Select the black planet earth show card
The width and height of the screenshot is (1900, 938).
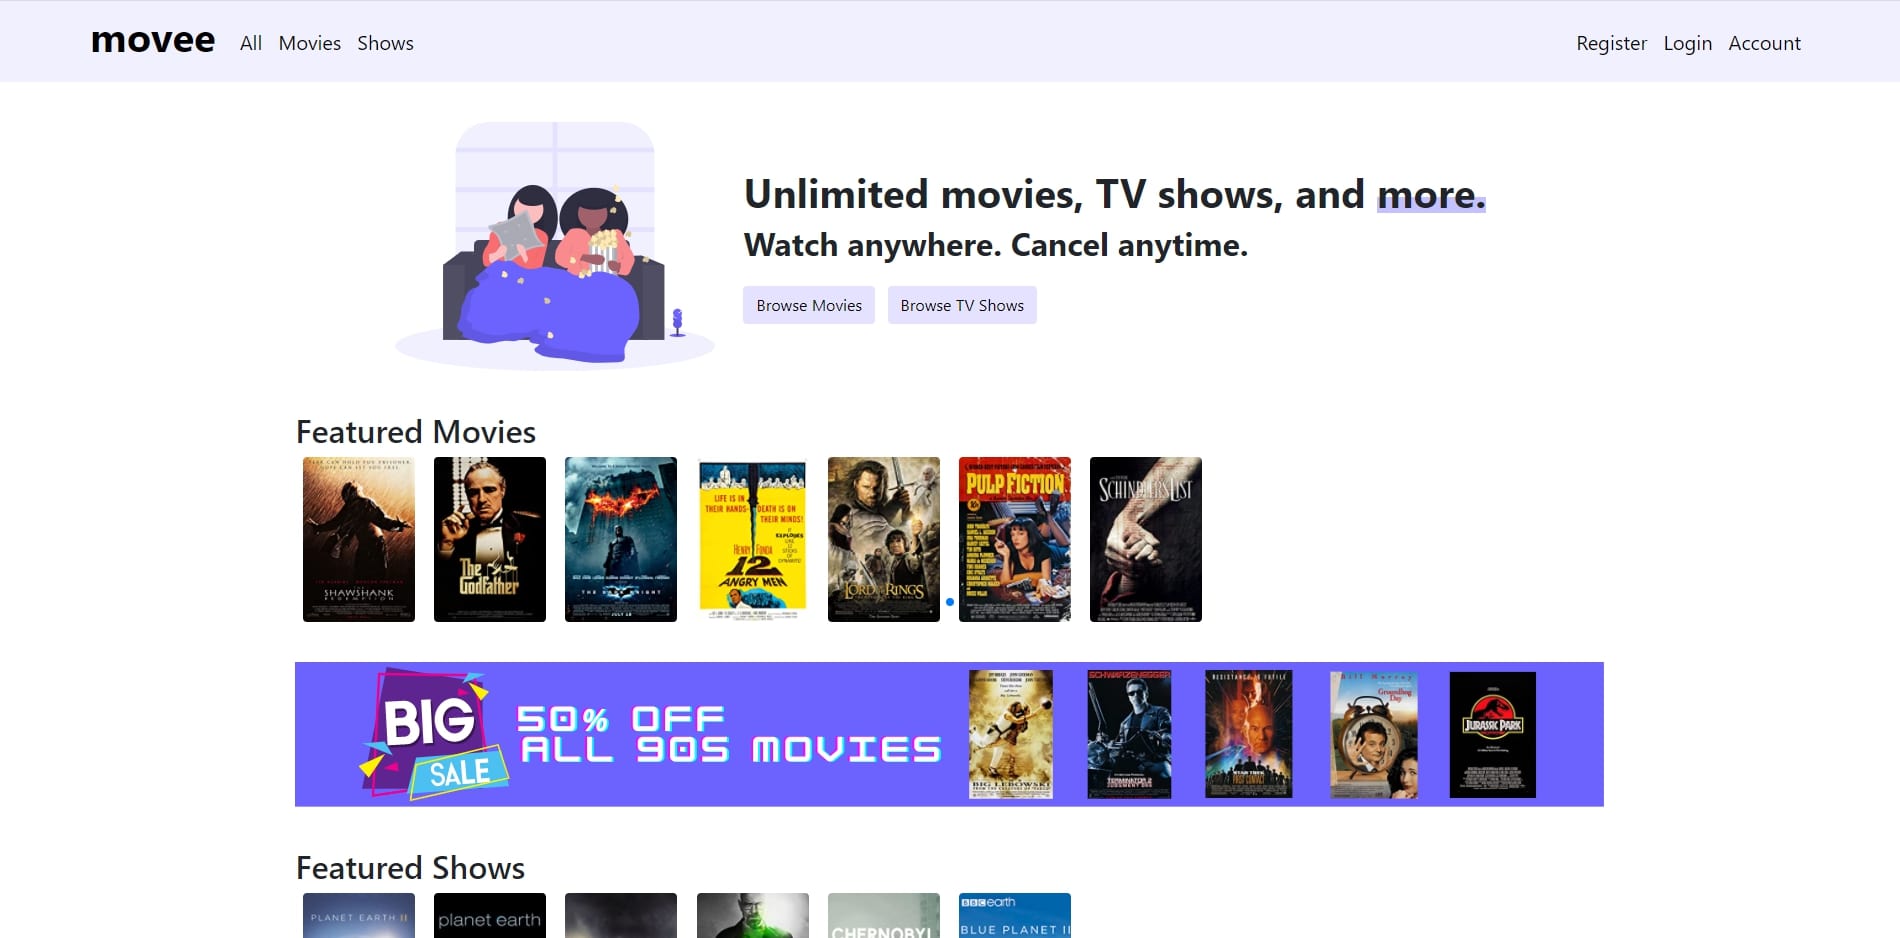pos(490,915)
